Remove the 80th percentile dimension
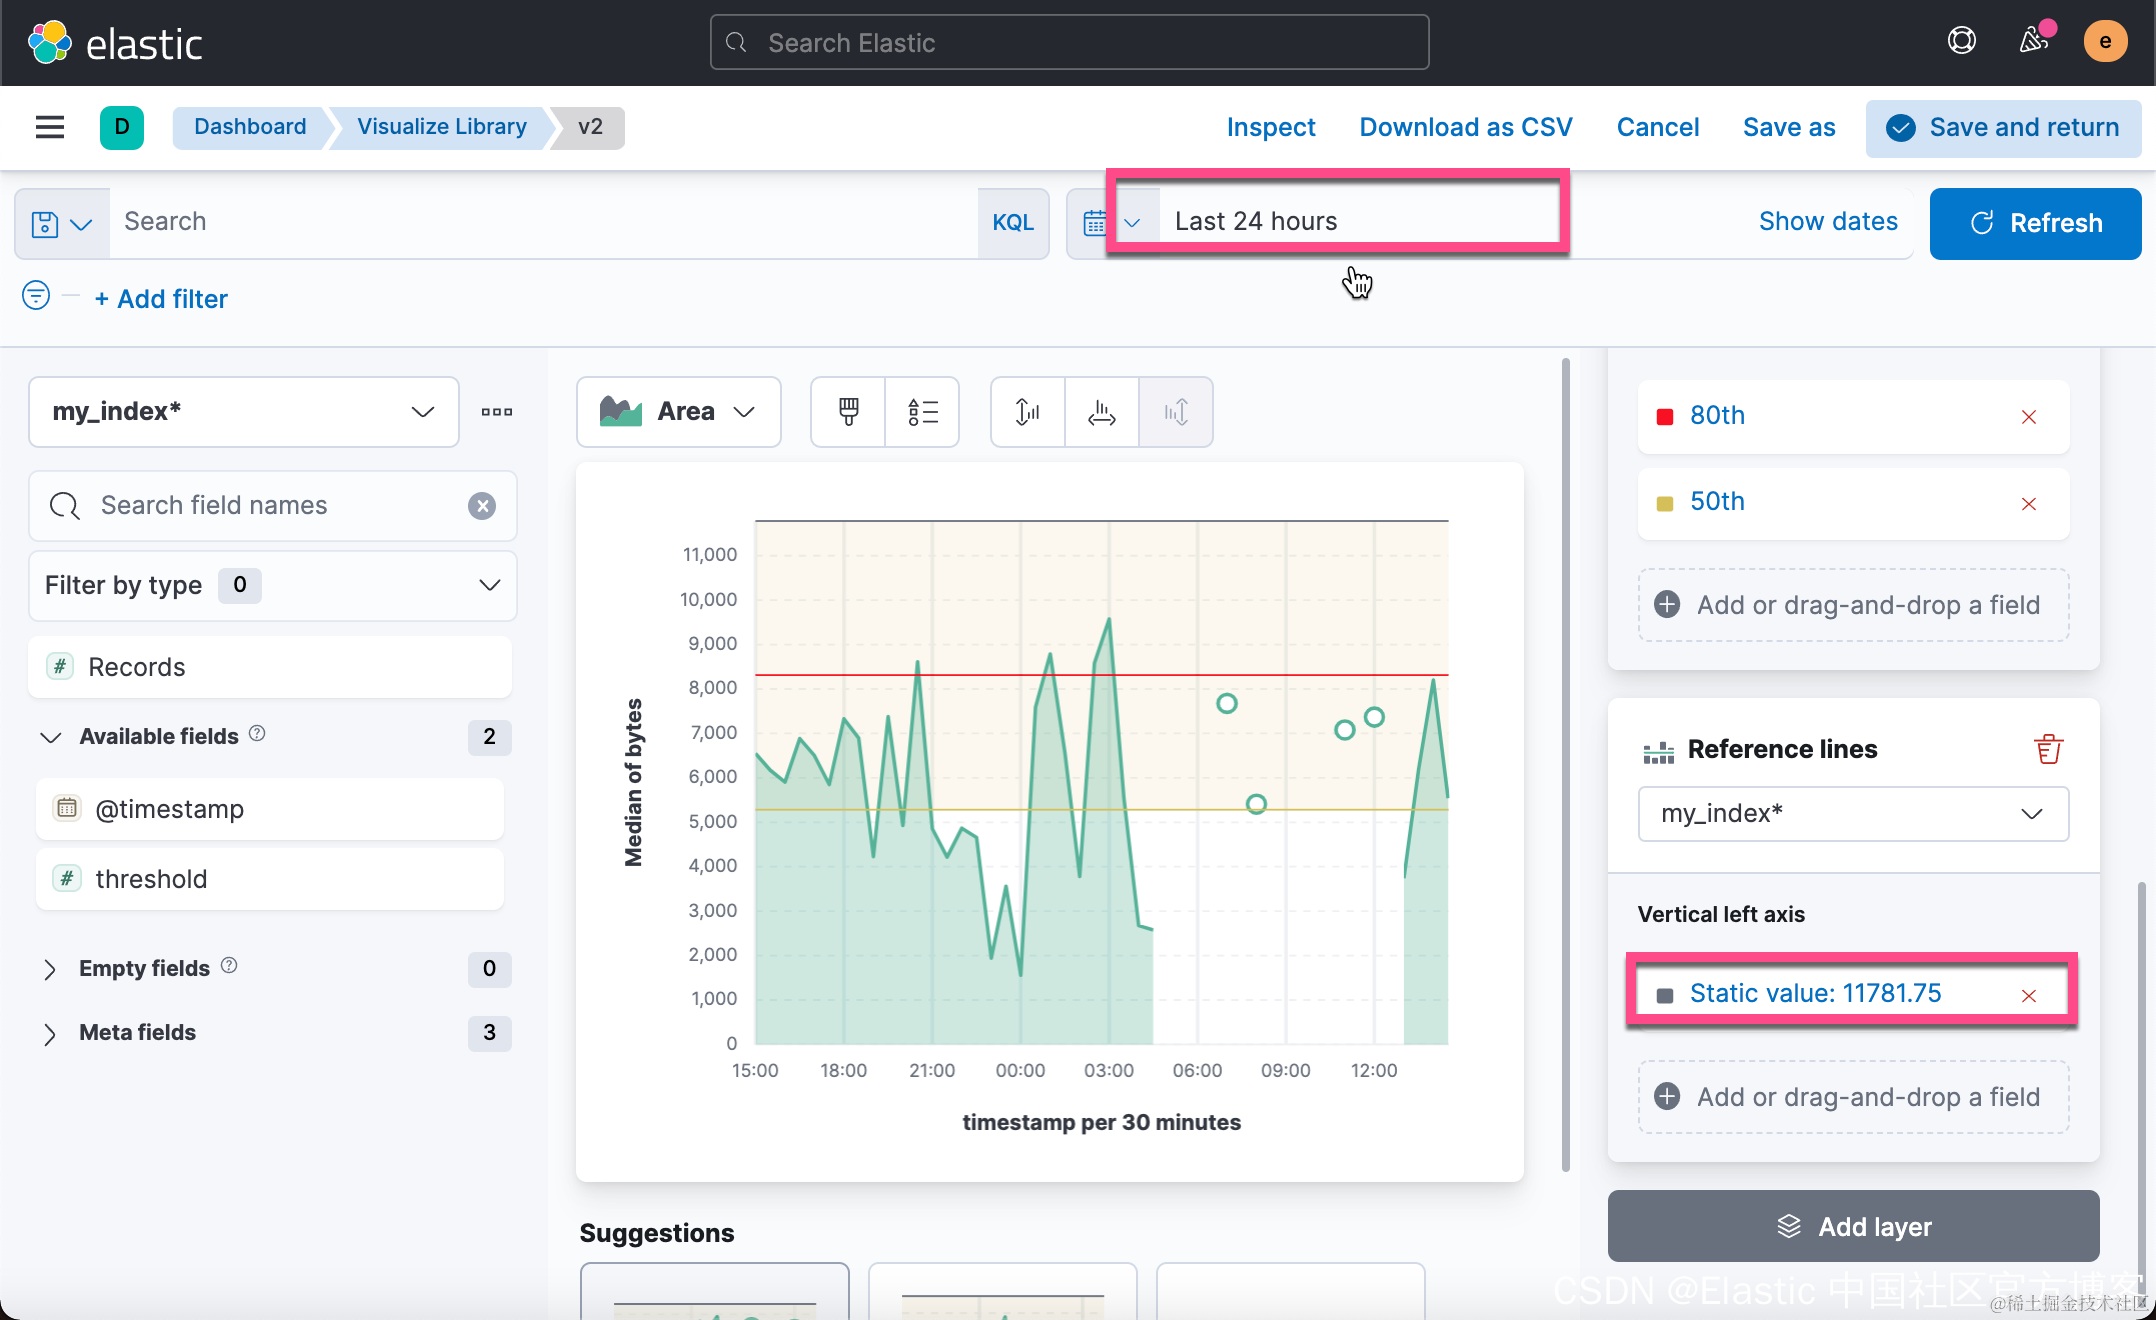2156x1320 pixels. pyautogui.click(x=2028, y=417)
